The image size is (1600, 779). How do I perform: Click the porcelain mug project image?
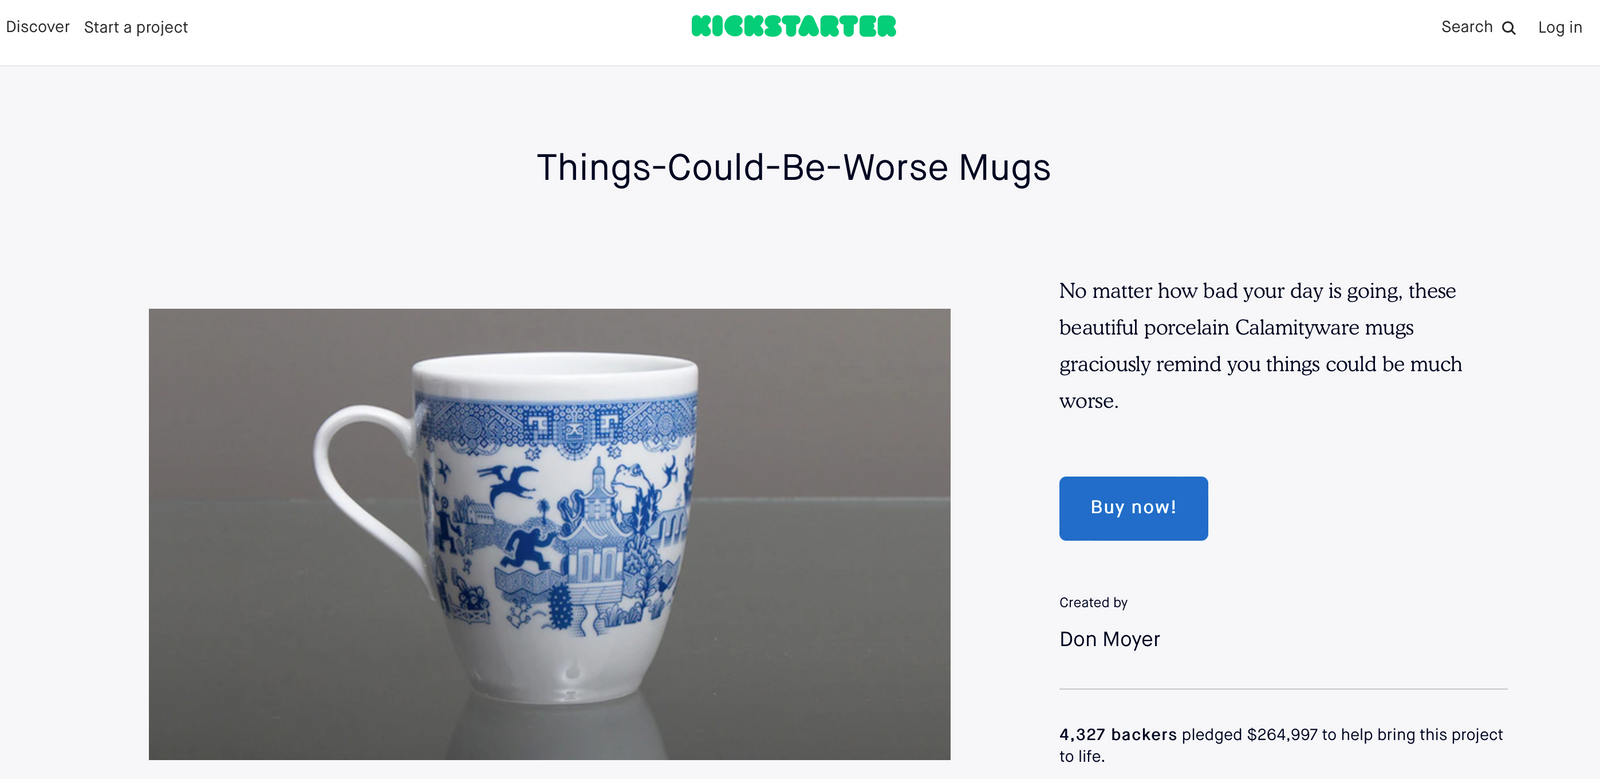coord(549,534)
